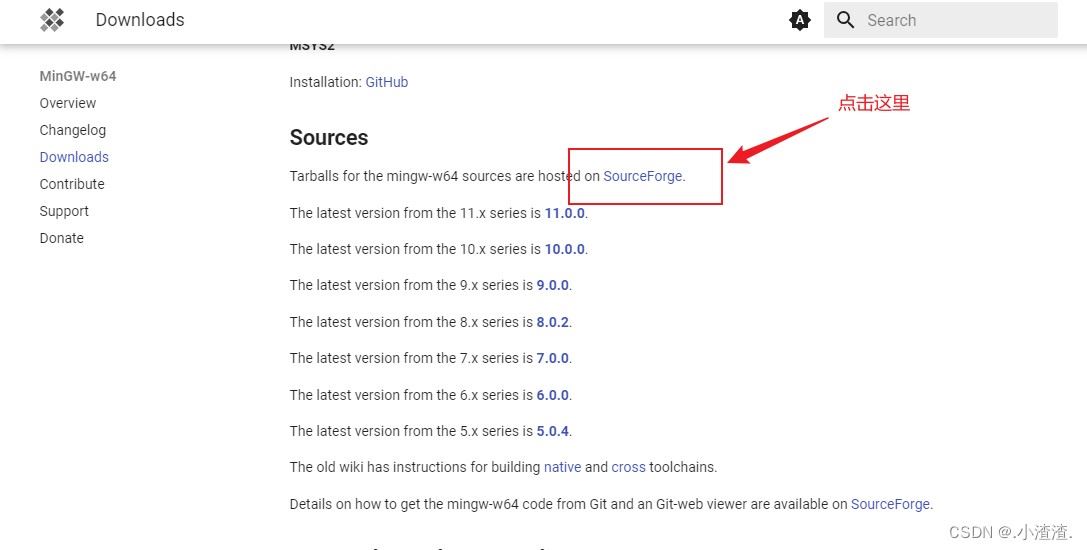The height and width of the screenshot is (550, 1087).
Task: Open version 6.0.0 link
Action: [x=553, y=395]
